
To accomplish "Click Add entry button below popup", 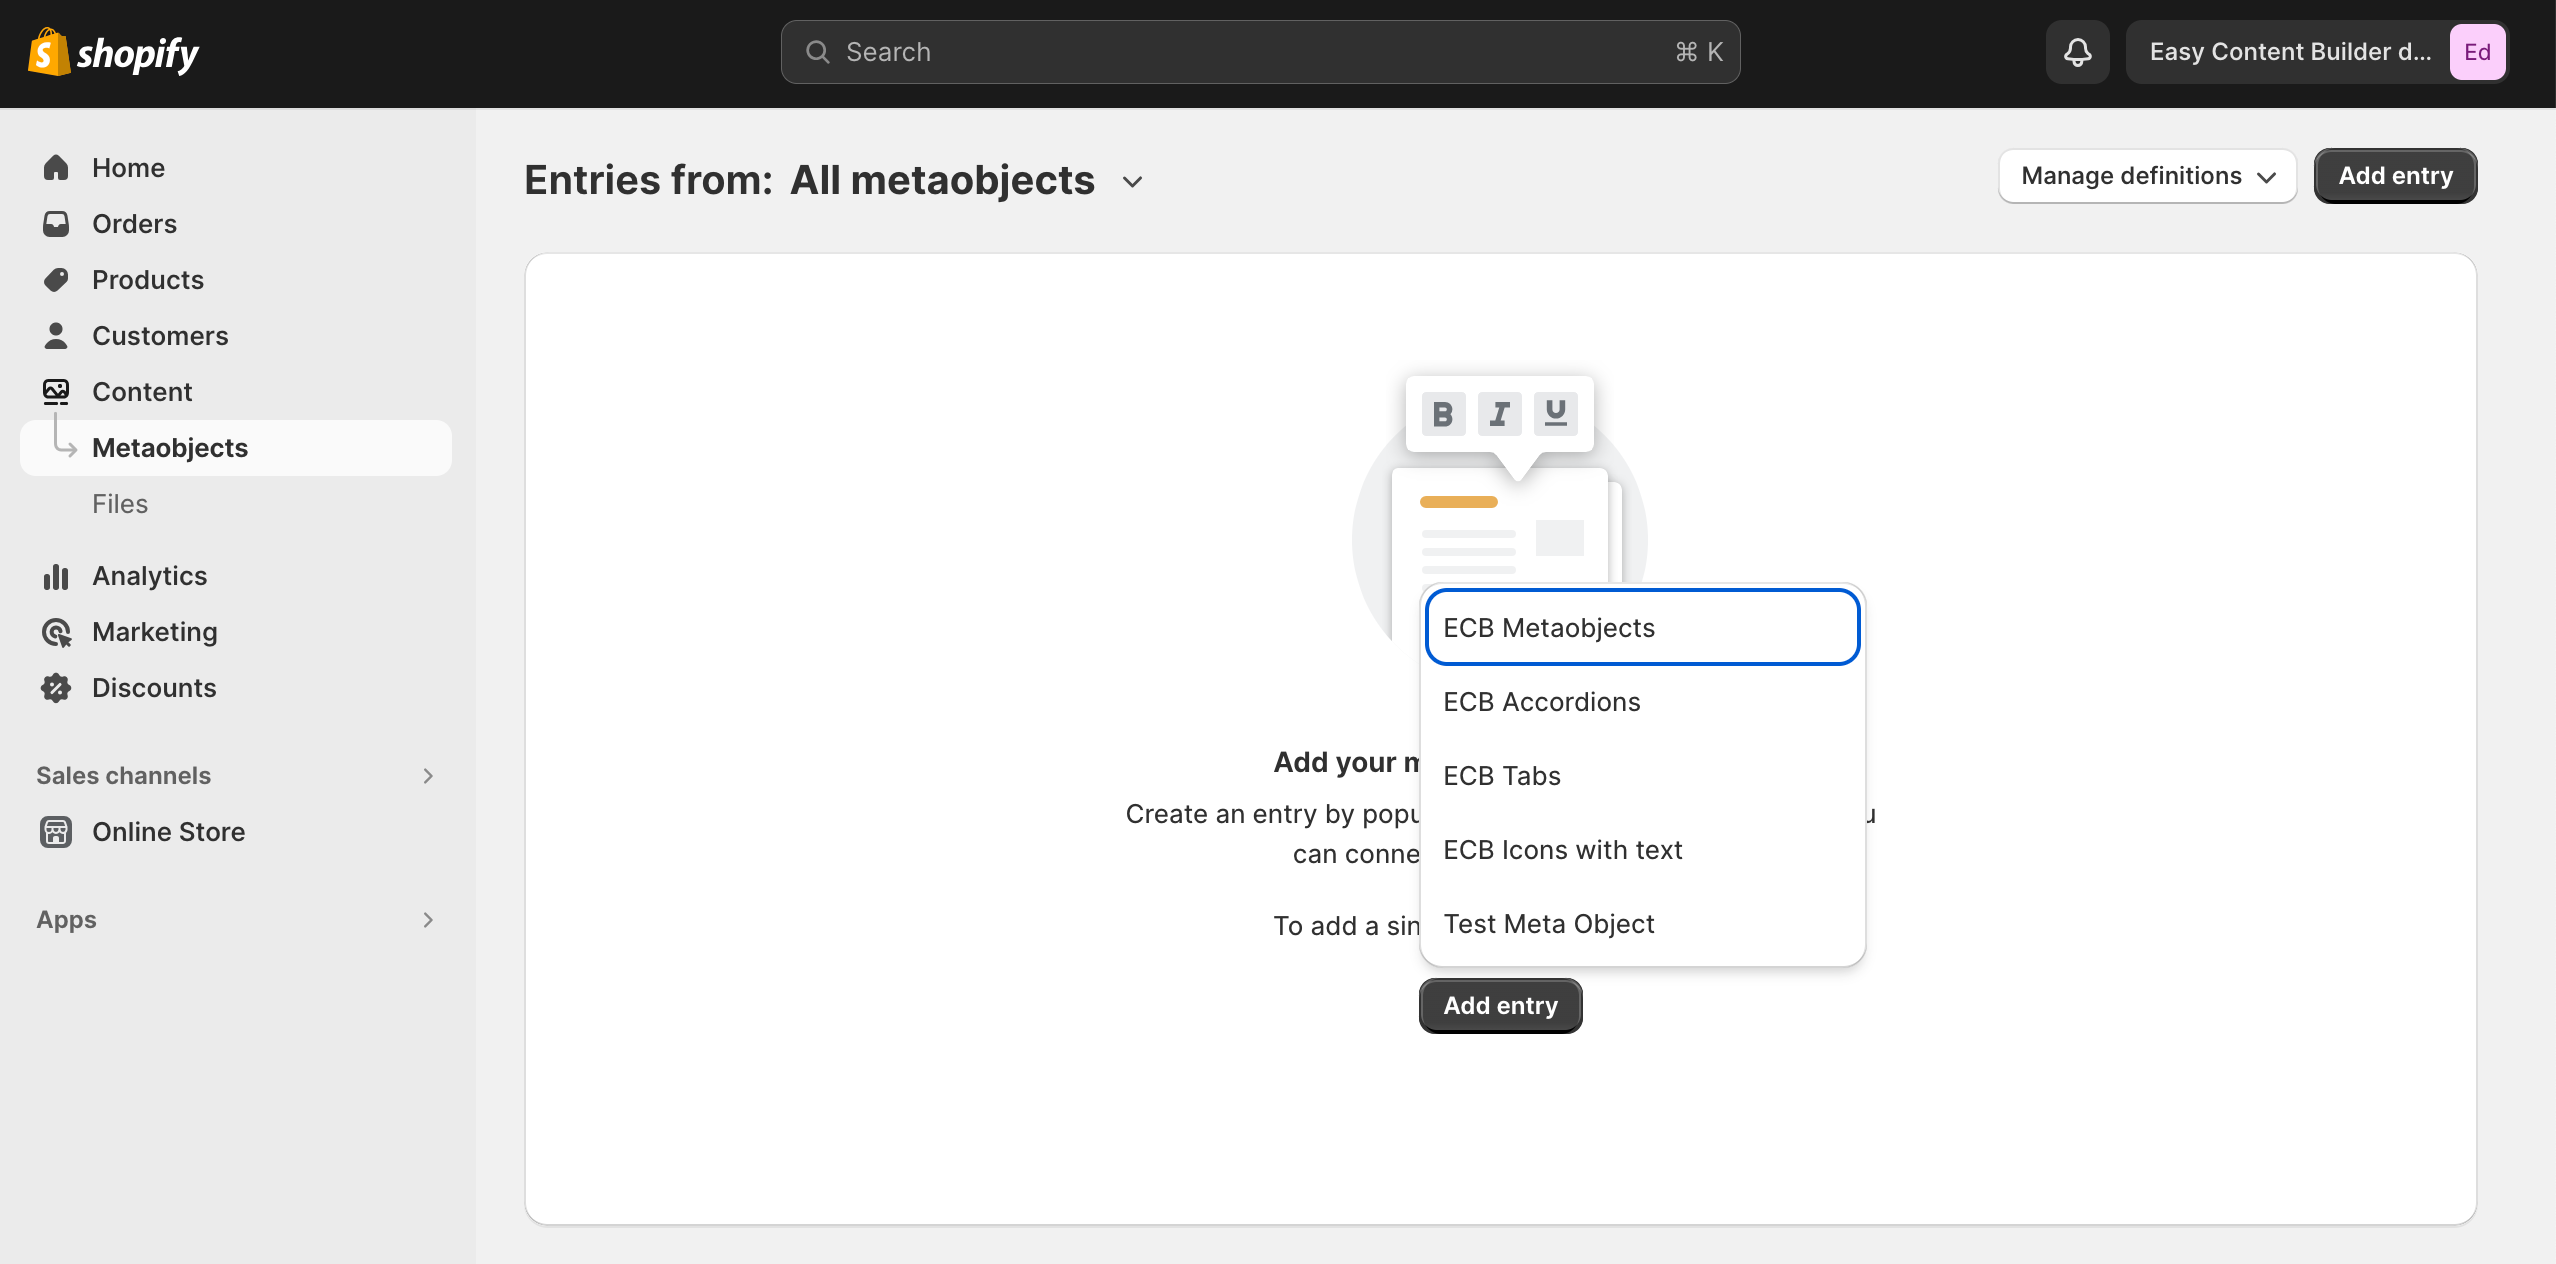I will pos(1500,1006).
